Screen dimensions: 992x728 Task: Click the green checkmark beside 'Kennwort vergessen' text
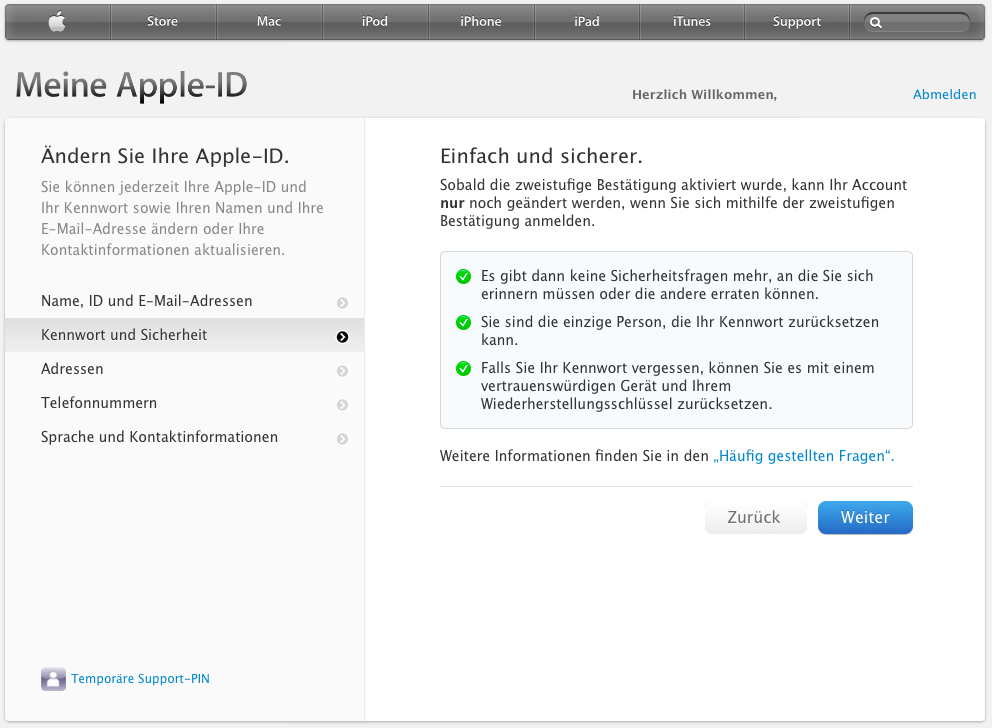[464, 368]
